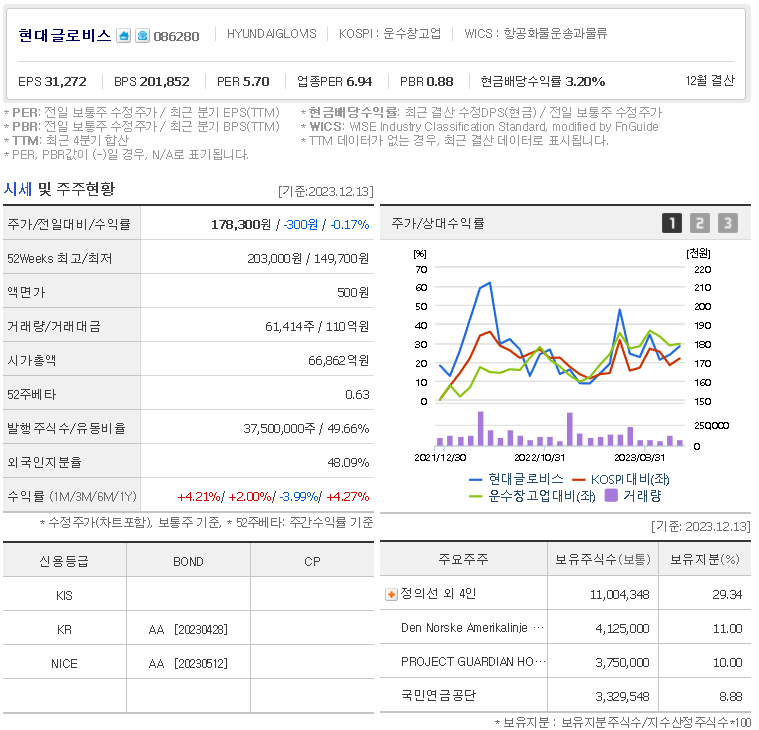Screen dimensions: 759x730
Task: Click the 11,004,348 shares value
Action: click(620, 594)
